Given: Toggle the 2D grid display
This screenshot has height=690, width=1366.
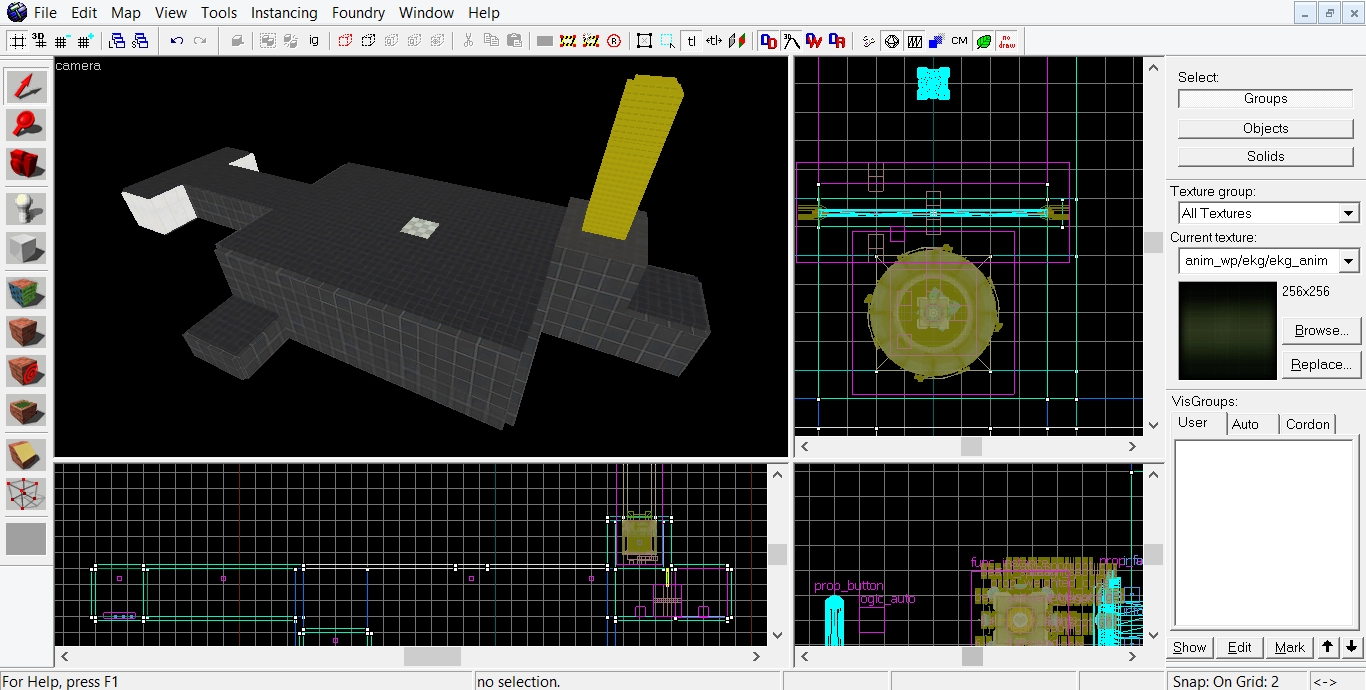Looking at the screenshot, I should pos(18,41).
